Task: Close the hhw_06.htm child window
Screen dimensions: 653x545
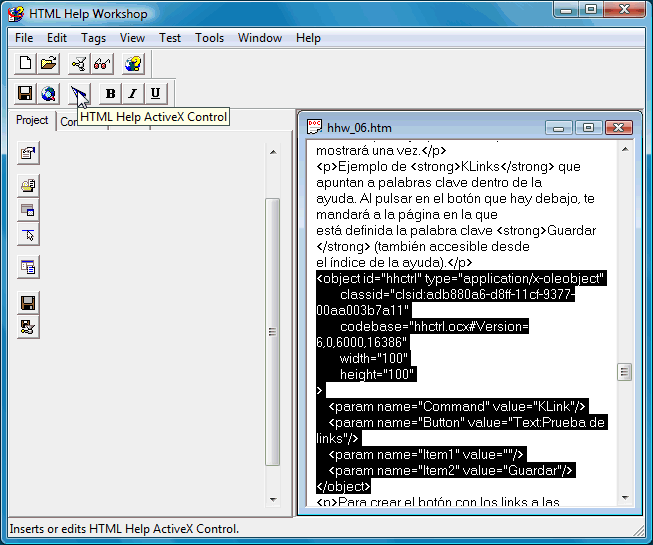Action: [619, 127]
